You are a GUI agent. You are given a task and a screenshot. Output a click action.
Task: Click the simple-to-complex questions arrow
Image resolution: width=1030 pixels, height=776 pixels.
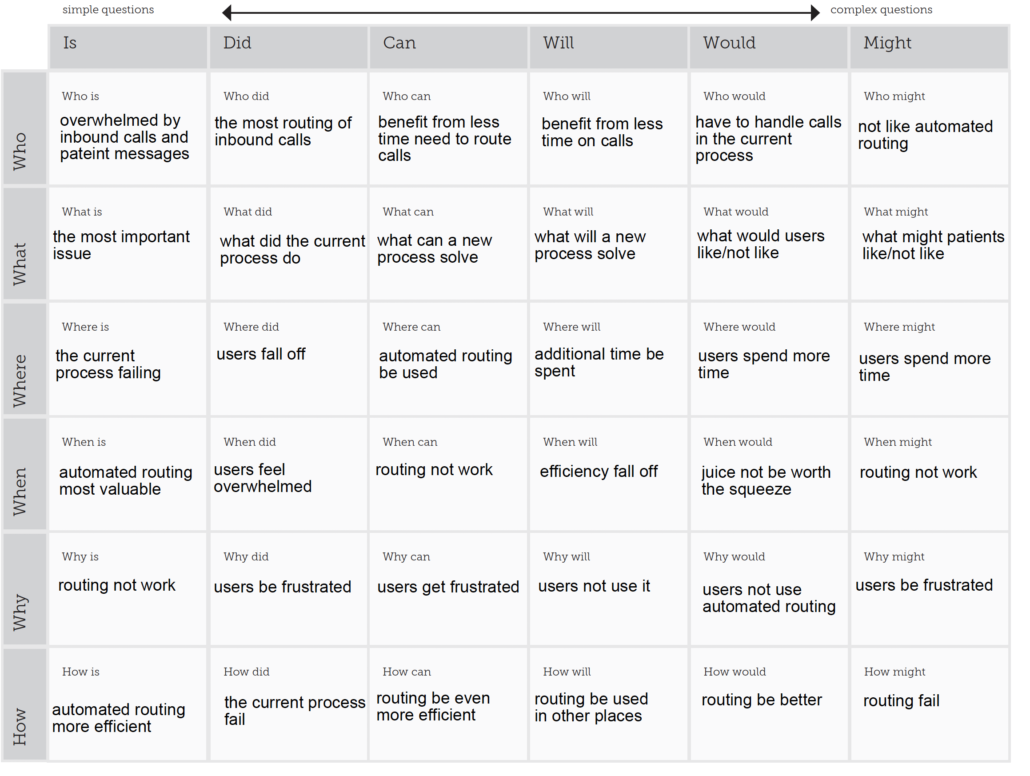pyautogui.click(x=520, y=12)
